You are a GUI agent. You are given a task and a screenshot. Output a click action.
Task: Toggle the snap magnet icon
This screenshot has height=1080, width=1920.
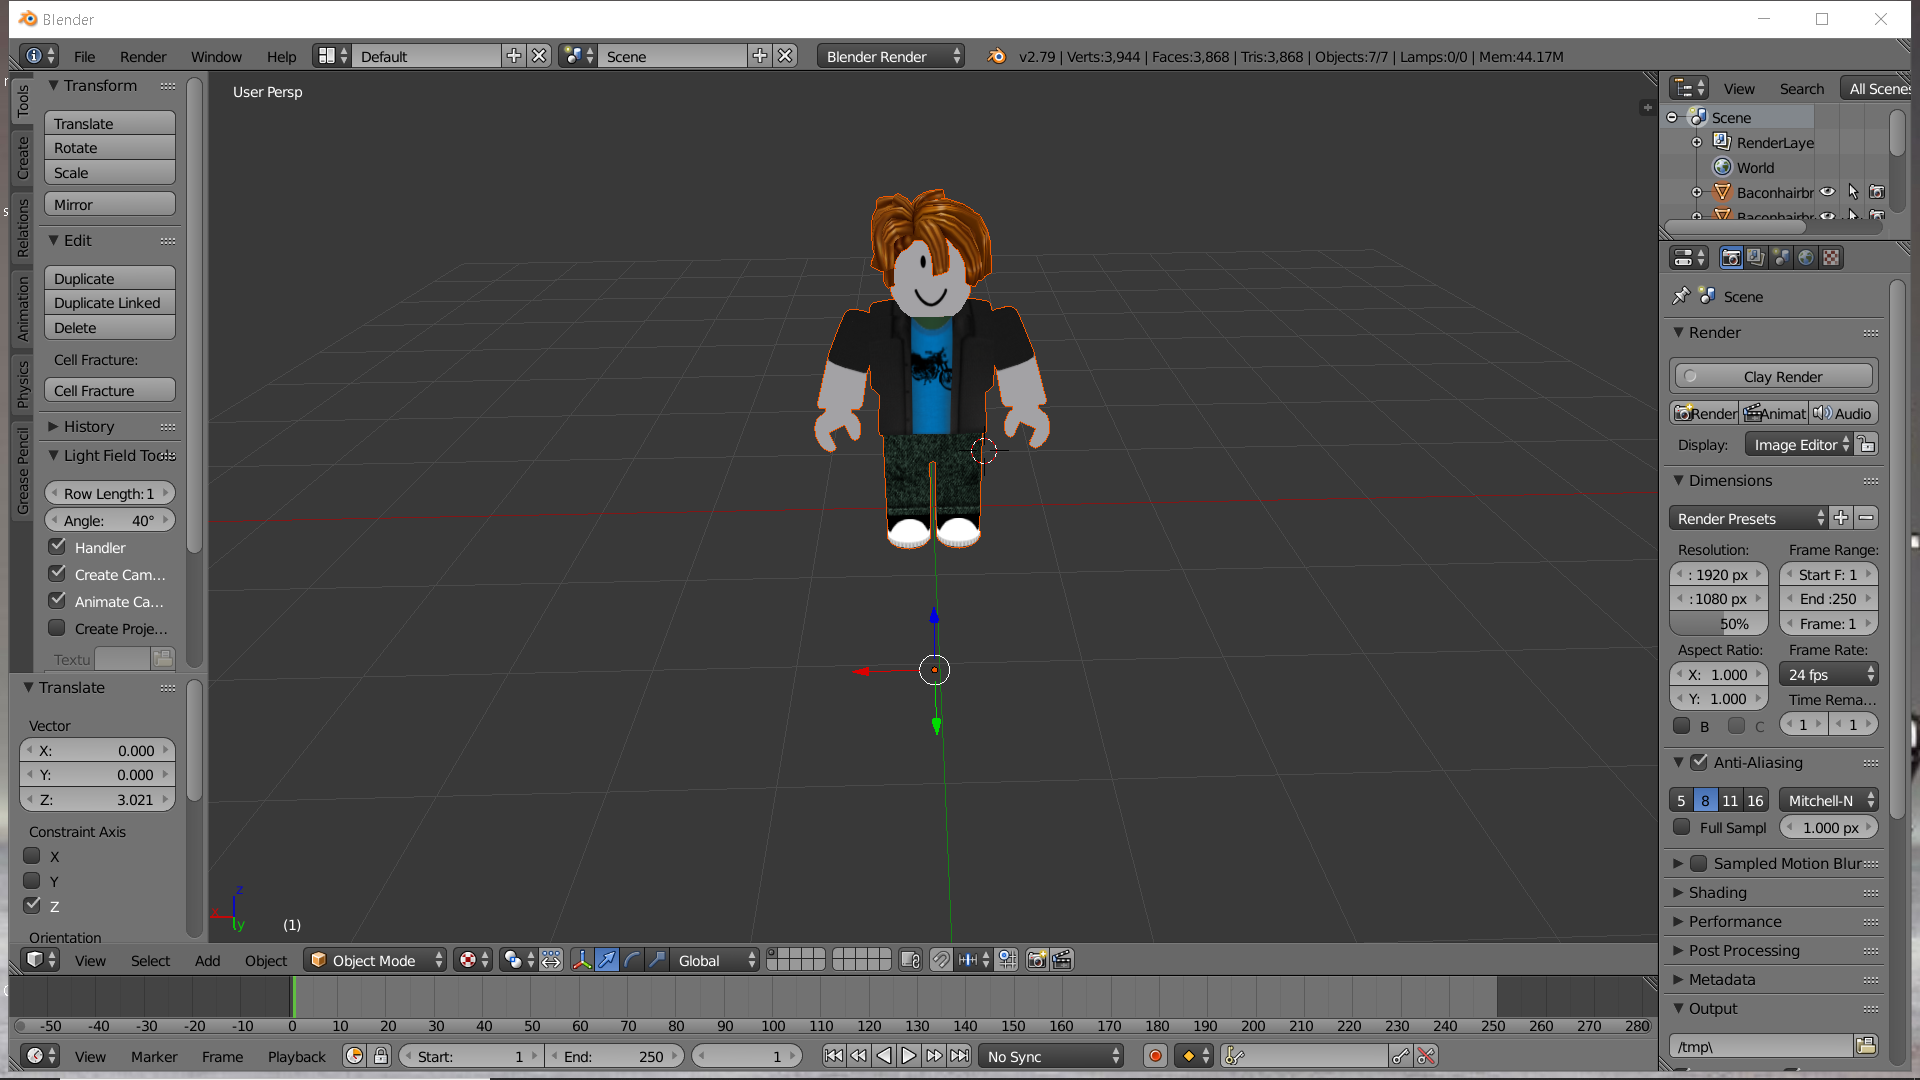pos(941,960)
